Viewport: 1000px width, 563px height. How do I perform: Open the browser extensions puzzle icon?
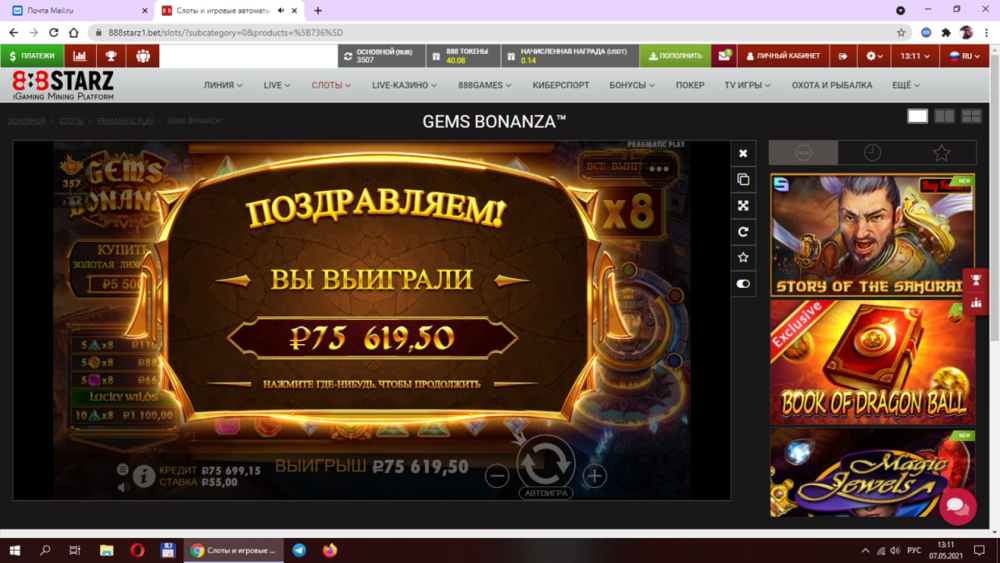pyautogui.click(x=946, y=33)
